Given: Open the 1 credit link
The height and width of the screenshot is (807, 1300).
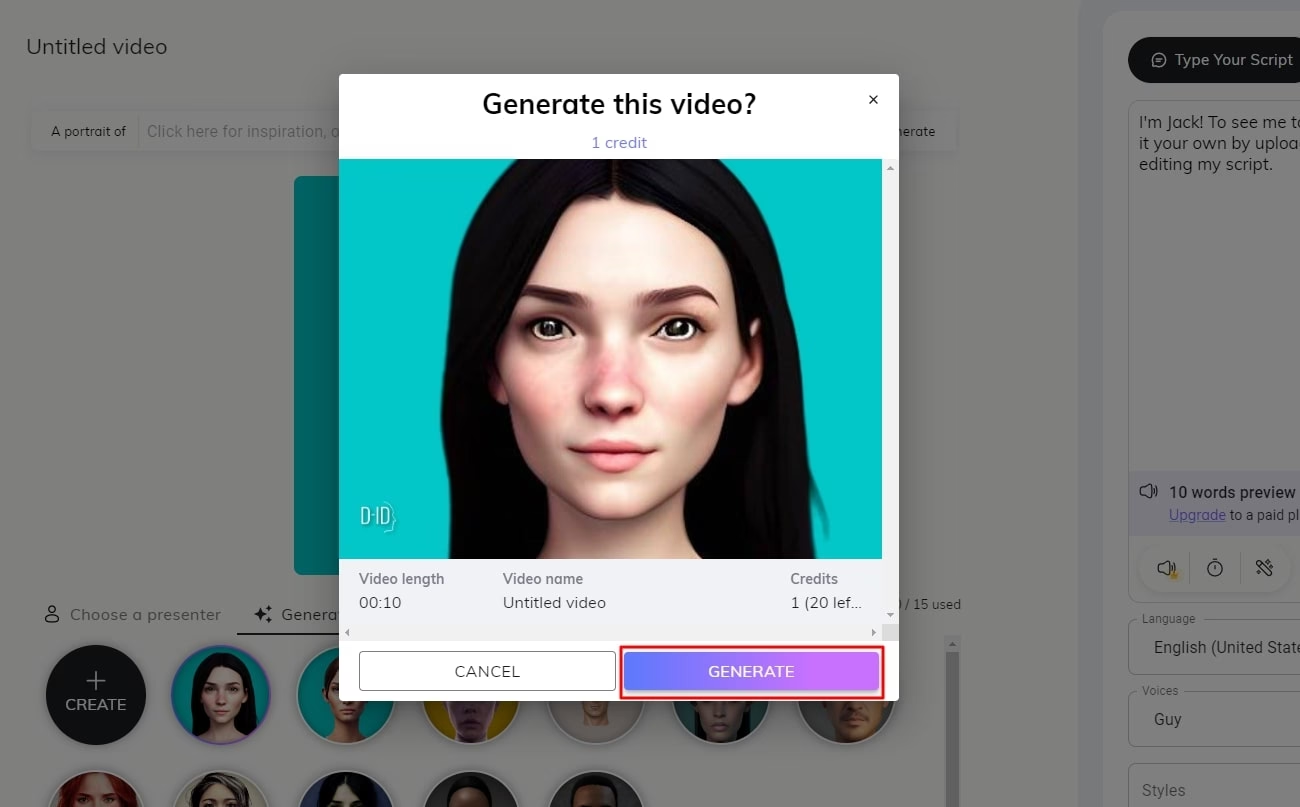Looking at the screenshot, I should point(619,143).
